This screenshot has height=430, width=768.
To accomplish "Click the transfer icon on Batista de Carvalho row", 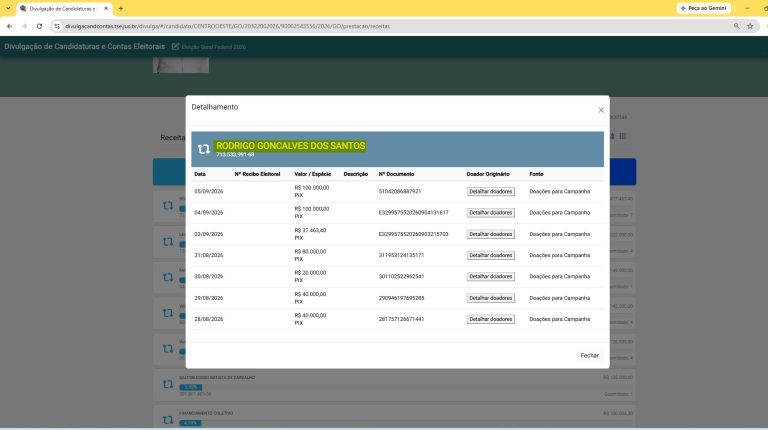I will tap(168, 384).
